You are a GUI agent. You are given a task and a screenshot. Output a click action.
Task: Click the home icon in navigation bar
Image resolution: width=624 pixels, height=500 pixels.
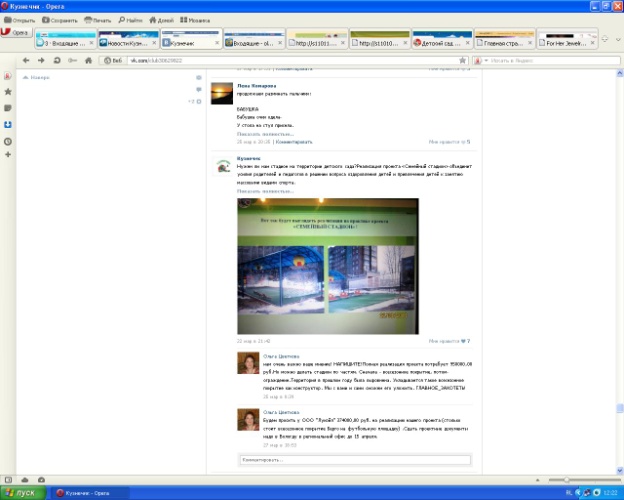[88, 60]
